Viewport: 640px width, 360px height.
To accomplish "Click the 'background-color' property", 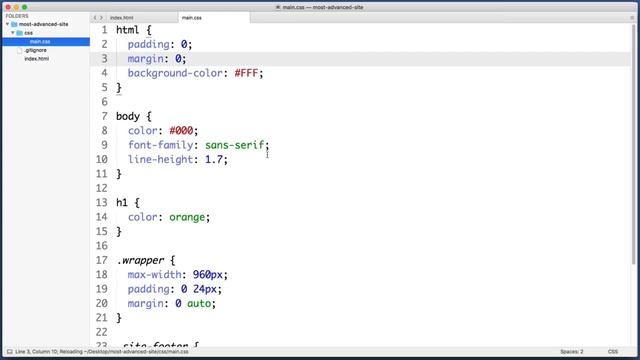I will click(175, 73).
